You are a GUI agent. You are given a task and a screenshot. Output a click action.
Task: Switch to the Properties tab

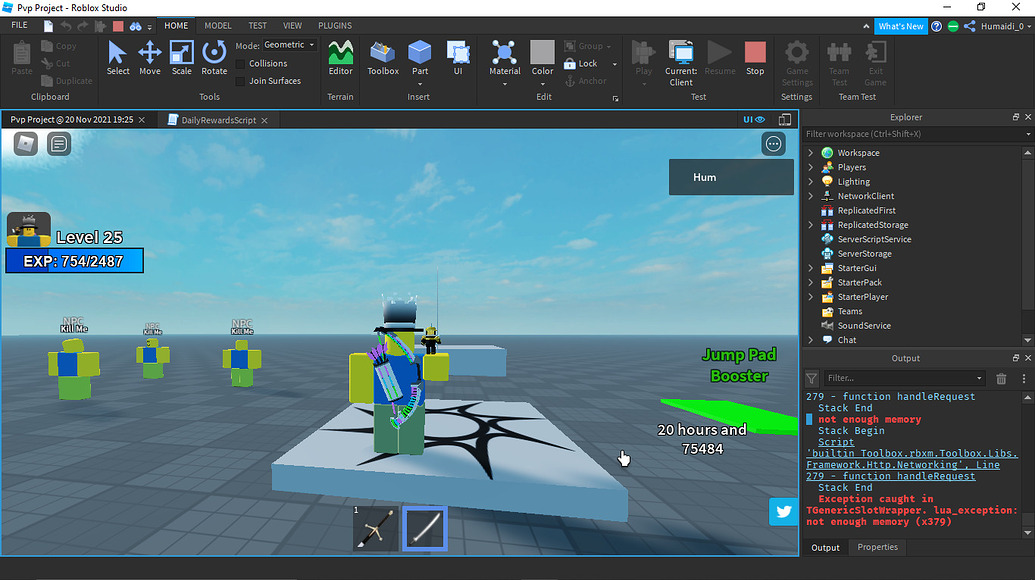click(877, 547)
